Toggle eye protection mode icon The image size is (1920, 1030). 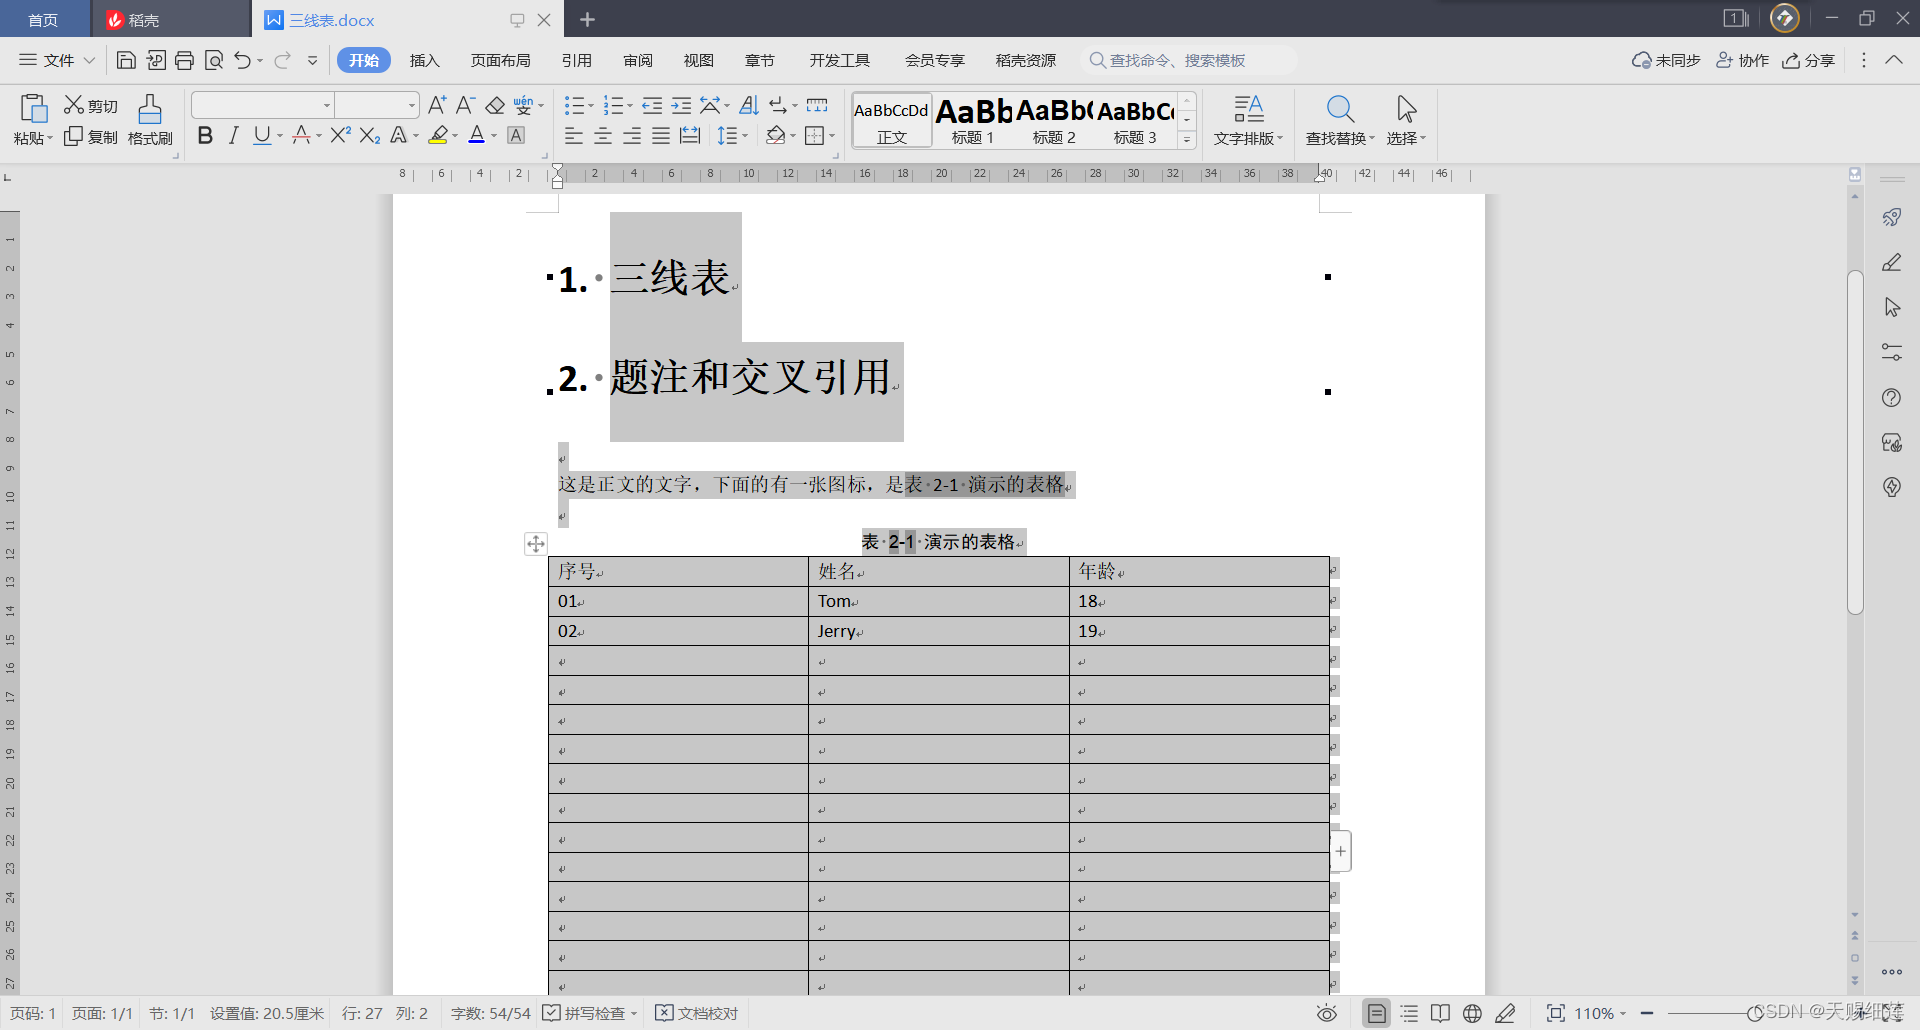click(x=1327, y=1013)
